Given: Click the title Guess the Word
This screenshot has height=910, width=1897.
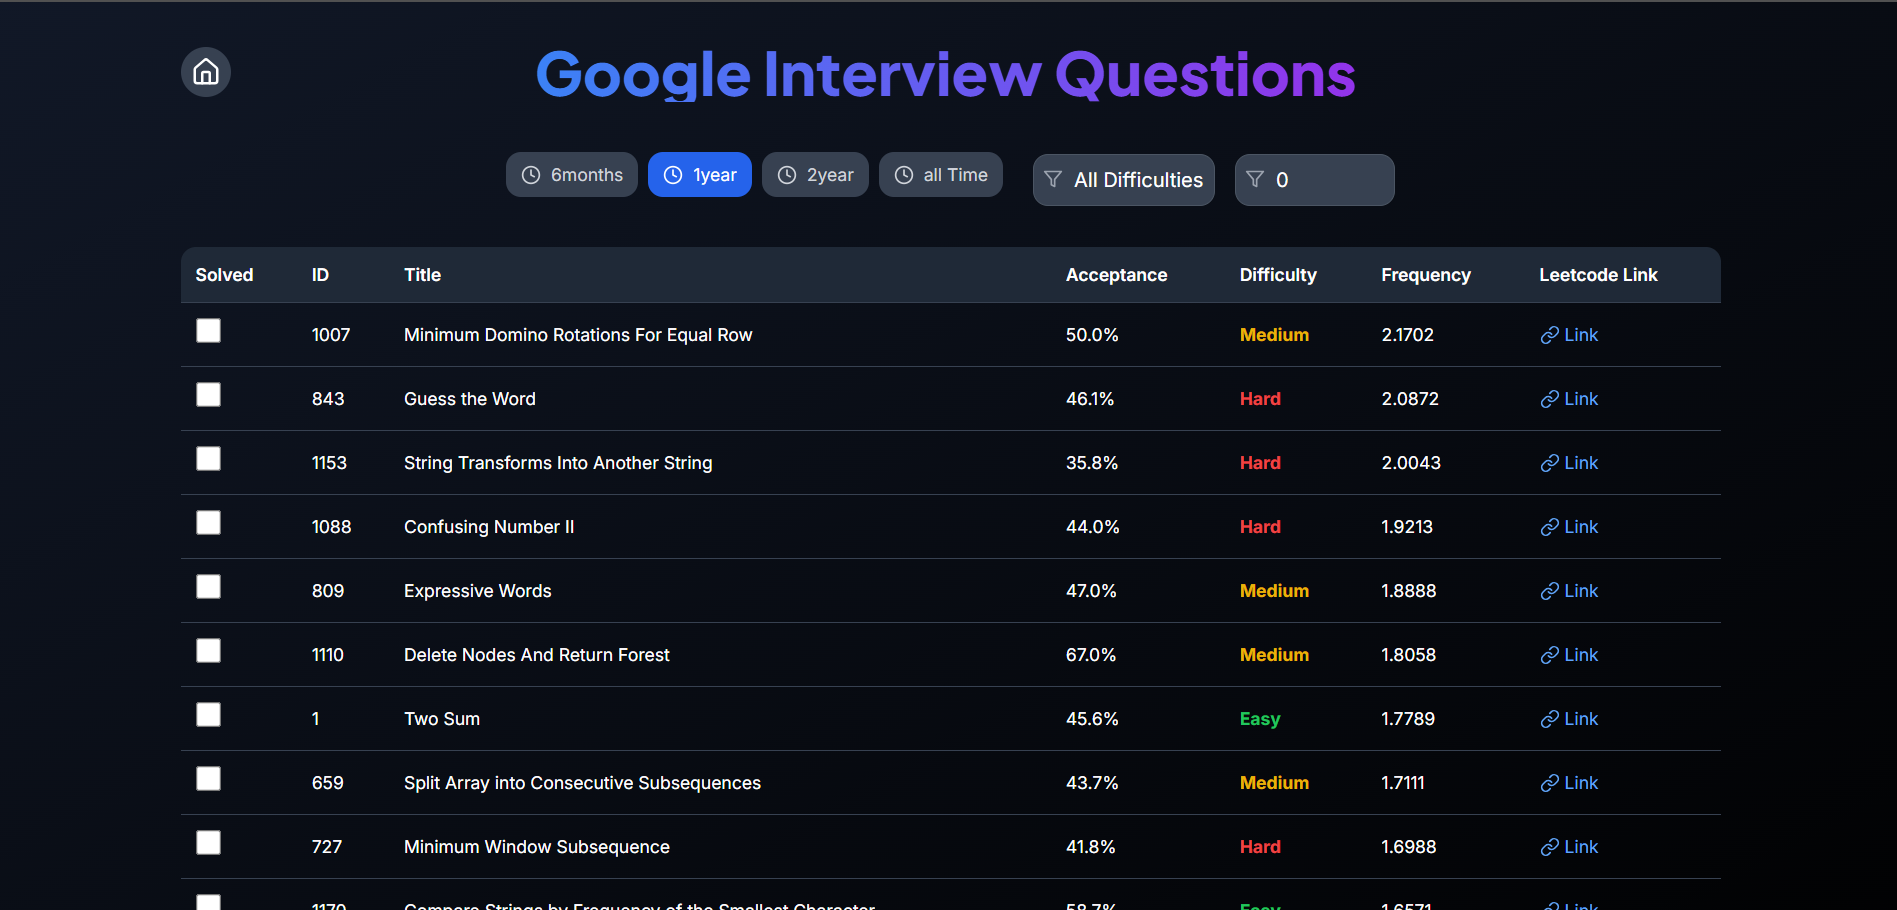Looking at the screenshot, I should coord(470,399).
